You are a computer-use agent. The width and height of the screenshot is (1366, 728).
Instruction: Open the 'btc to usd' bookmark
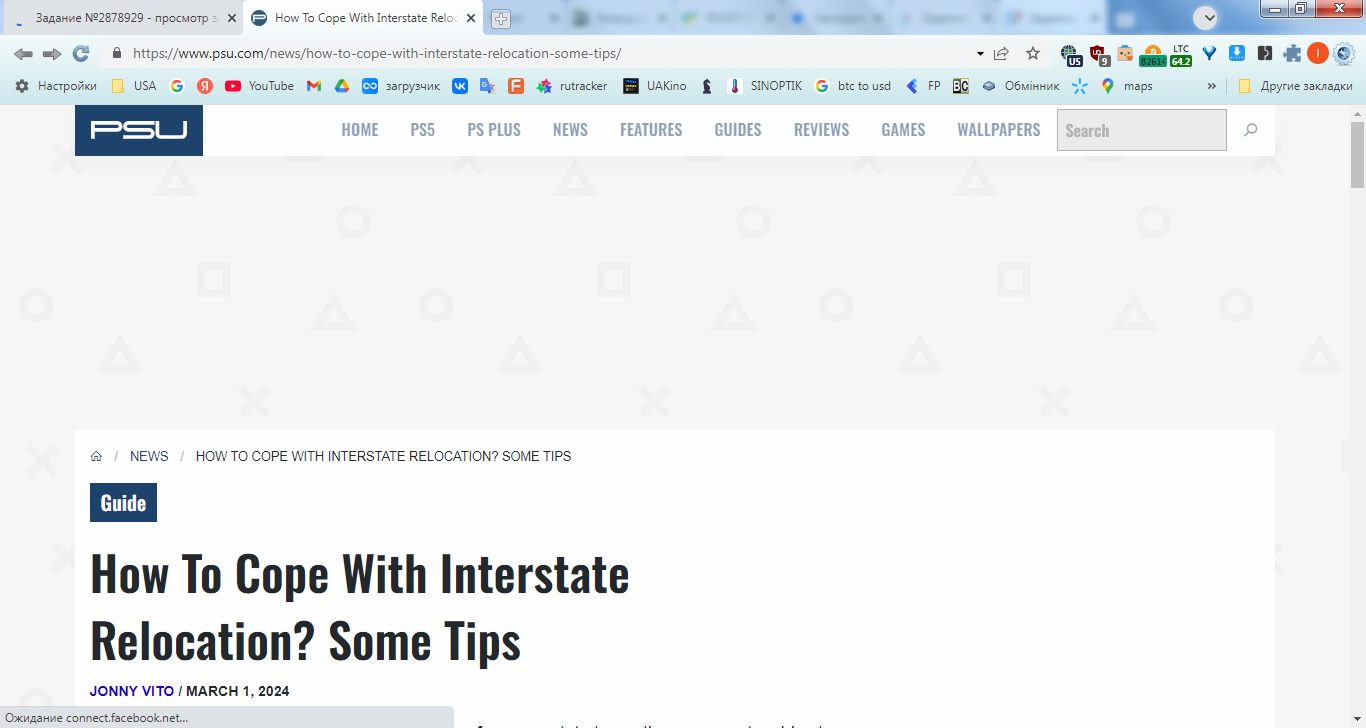click(853, 86)
